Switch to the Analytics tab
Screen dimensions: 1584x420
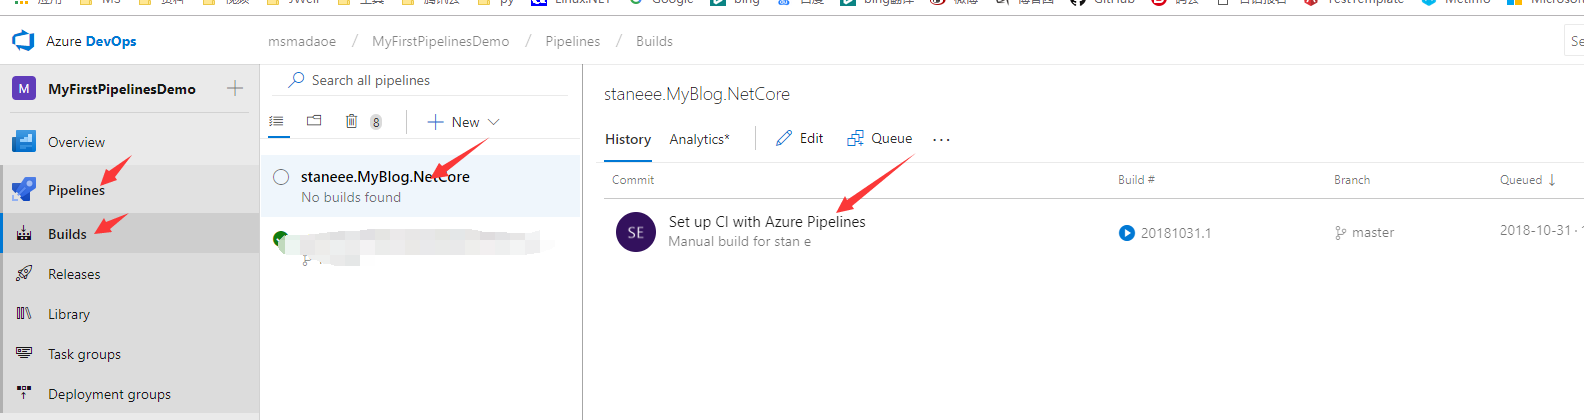tap(699, 139)
